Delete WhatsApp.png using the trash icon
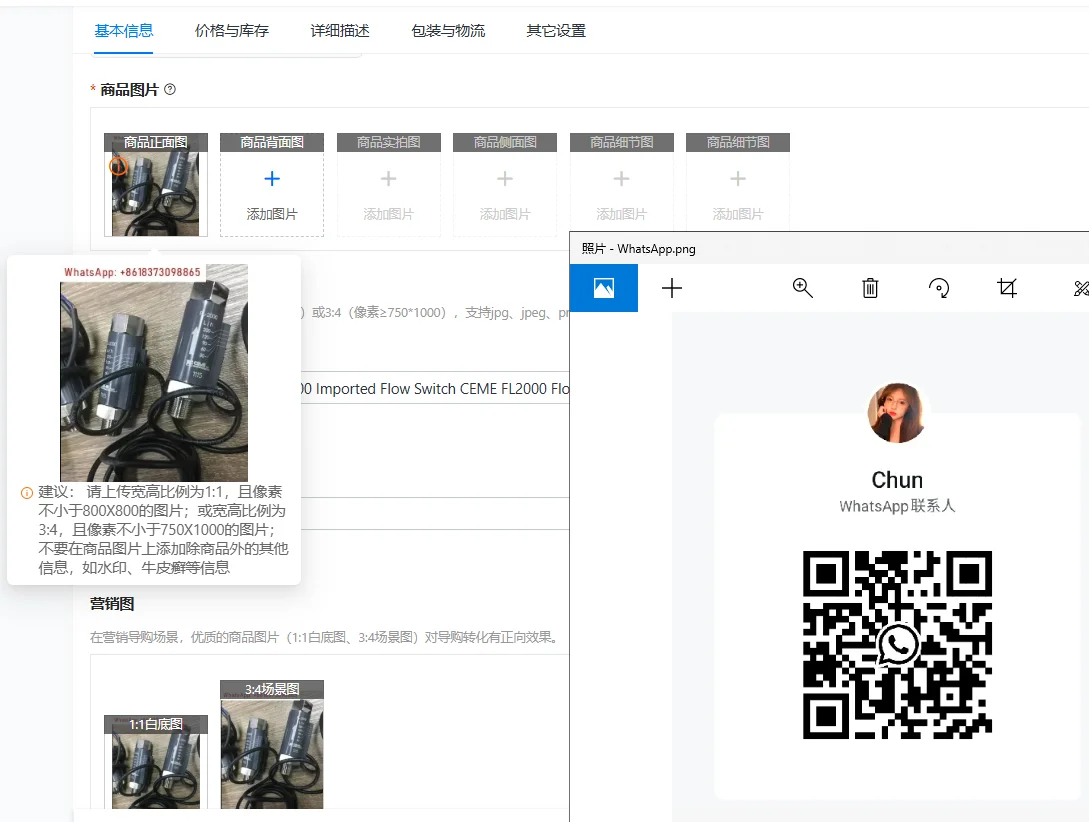Screen dimensions: 1089x822 869,288
